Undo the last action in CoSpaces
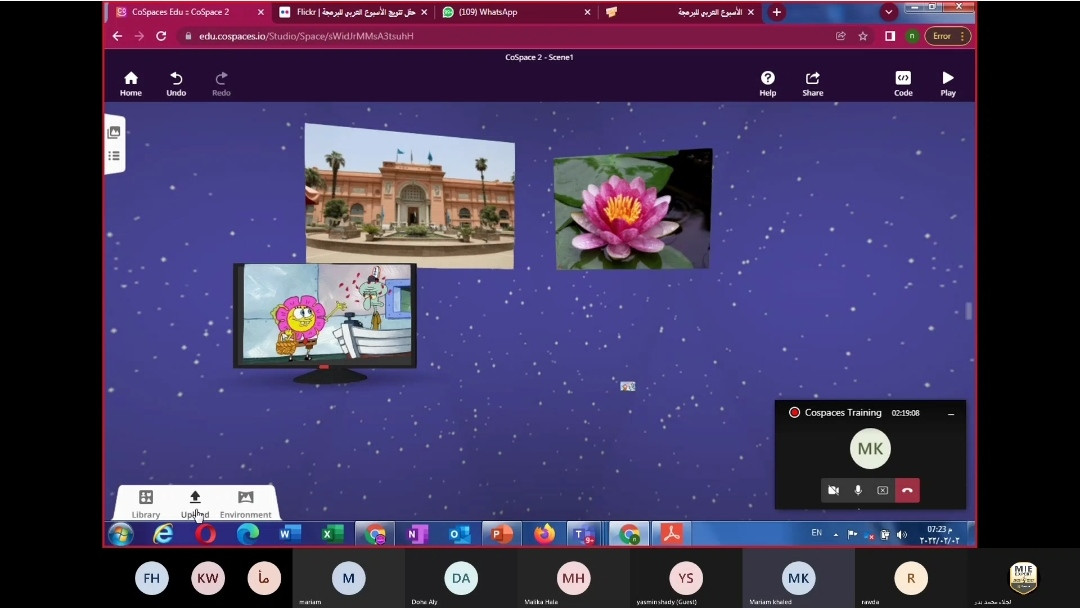Screen dimensions: 1080x610 (176, 83)
